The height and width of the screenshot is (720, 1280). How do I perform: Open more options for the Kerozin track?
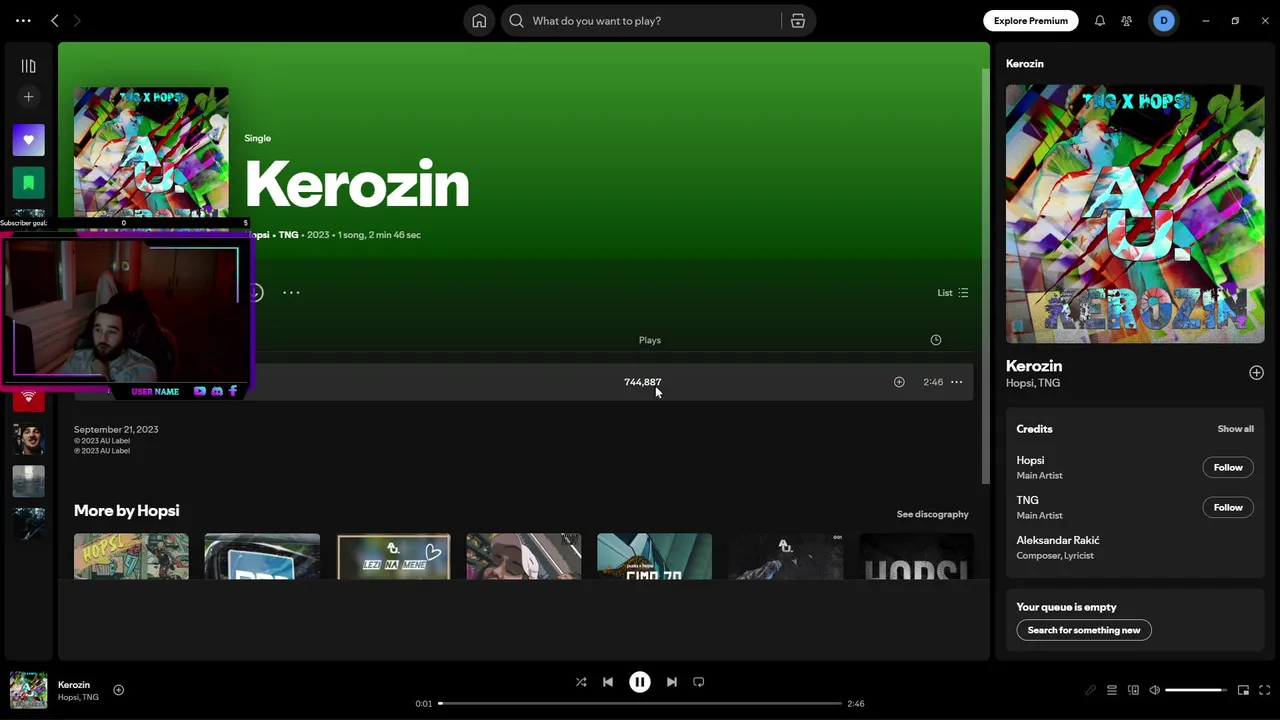pos(957,382)
